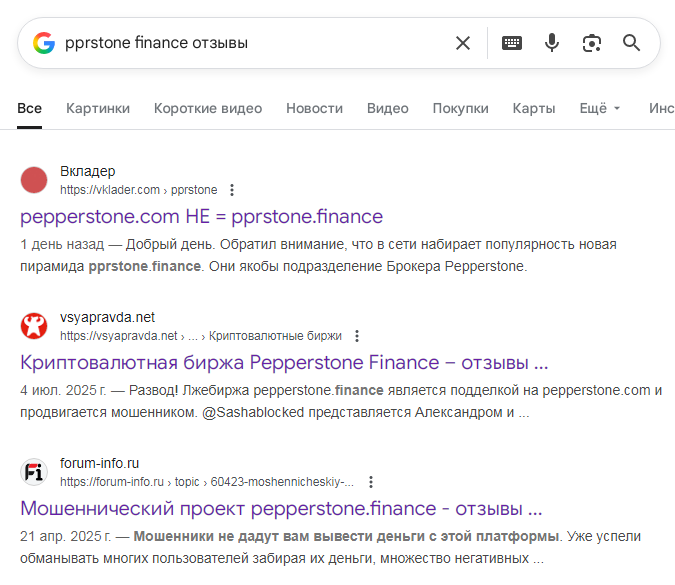675x585 pixels.
Task: Open the Карты tab
Action: (x=533, y=108)
